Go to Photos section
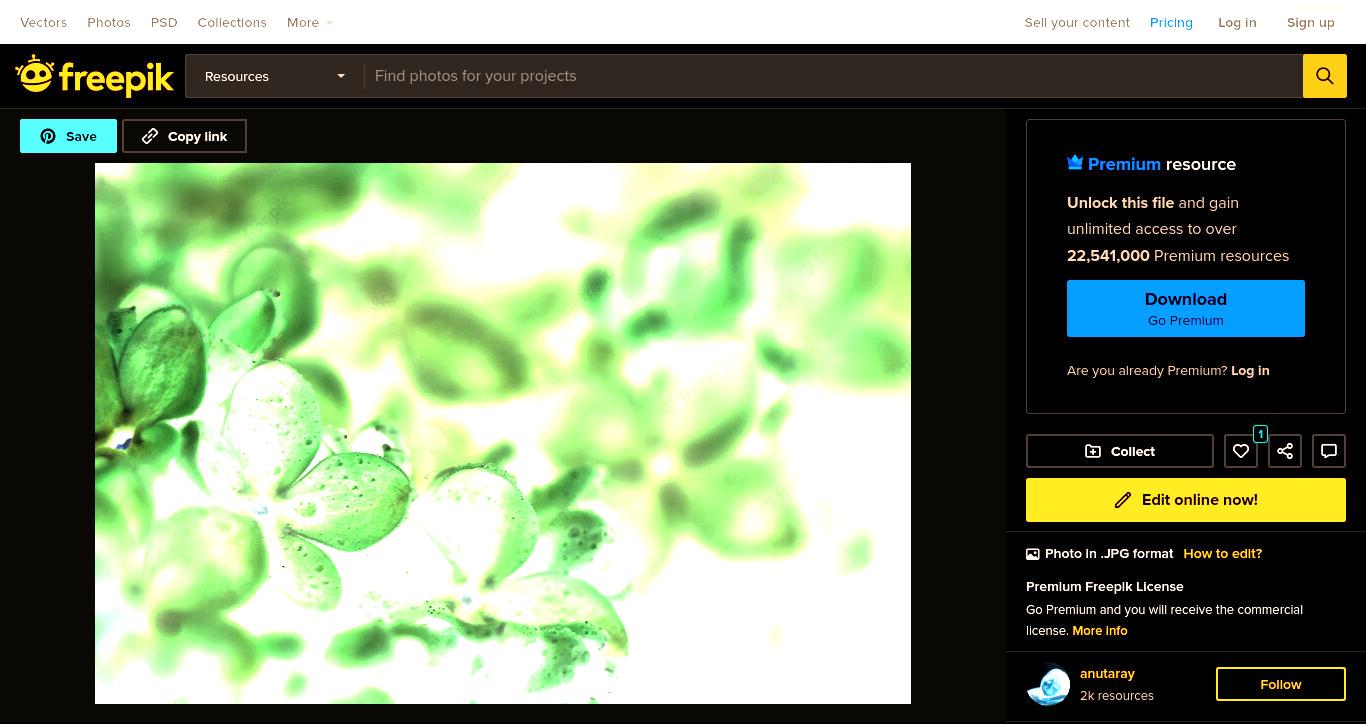The width and height of the screenshot is (1366, 724). 109,22
